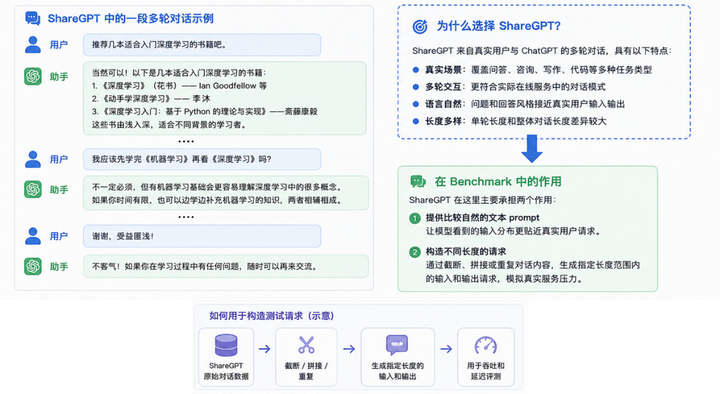The image size is (720, 394).
Task: Click the blue bullet before 语言自然
Action: (416, 104)
